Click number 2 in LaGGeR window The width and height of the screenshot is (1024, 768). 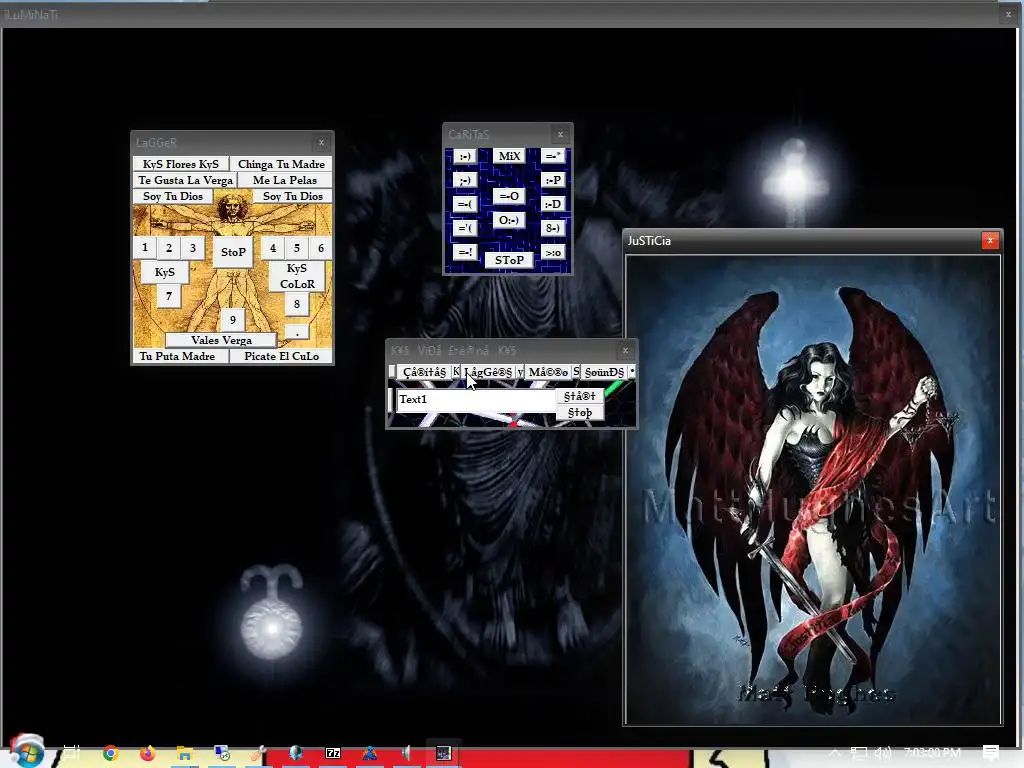click(x=169, y=248)
